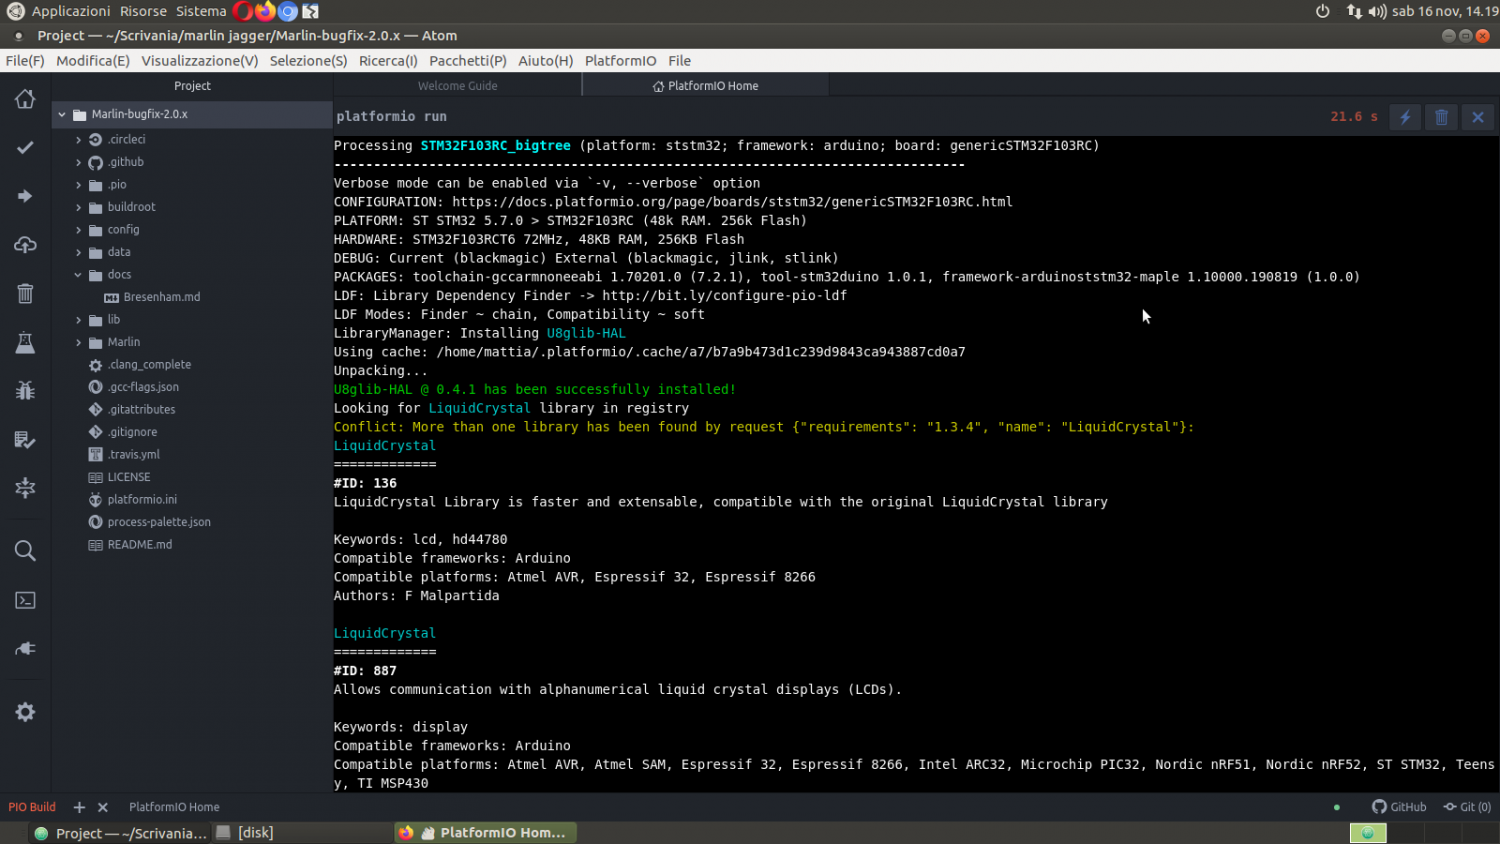Open settings via the sidebar gear icon
1500x844 pixels.
coord(25,712)
